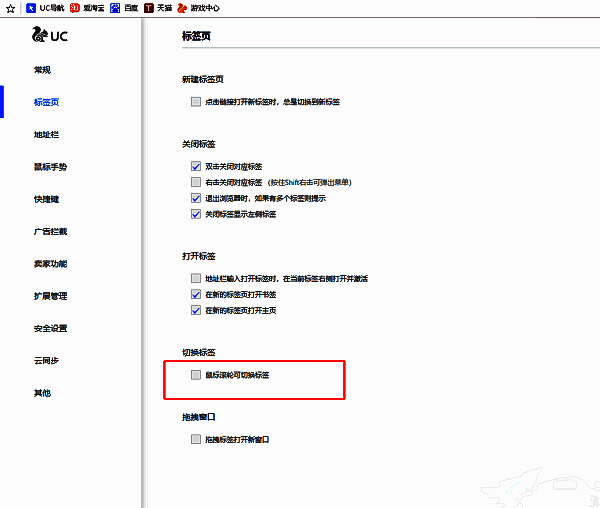The width and height of the screenshot is (600, 508).
Task: Click the UC squirrel logo
Action: (50, 35)
